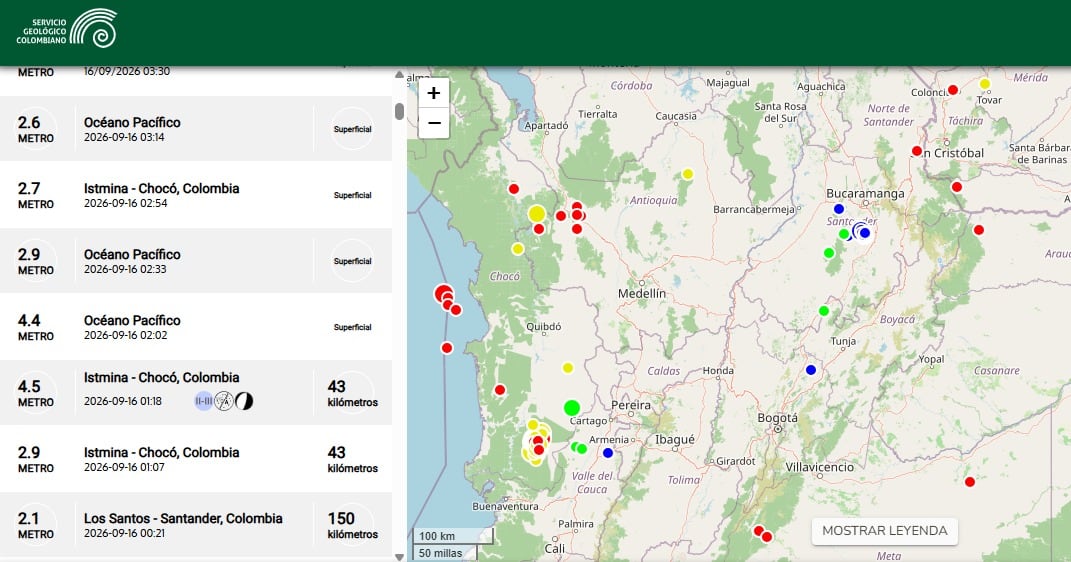Screen dimensions: 1071x562
Task: Open the 4.4 Océano Pacífico 02:02 event
Action: tap(196, 326)
